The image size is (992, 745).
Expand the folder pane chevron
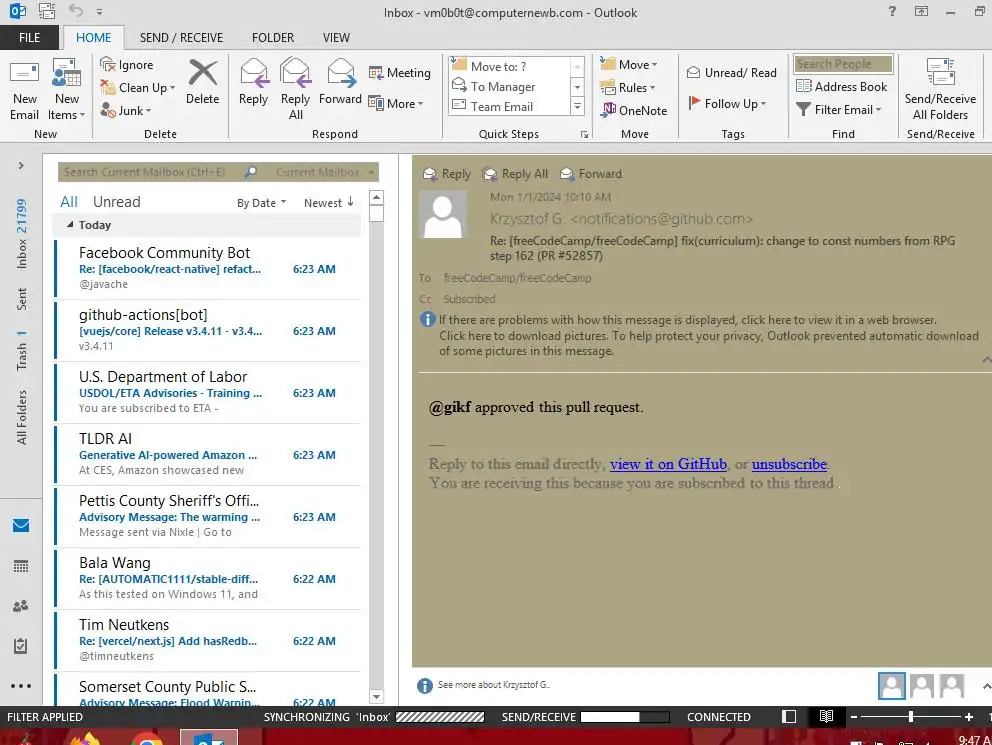tap(21, 166)
